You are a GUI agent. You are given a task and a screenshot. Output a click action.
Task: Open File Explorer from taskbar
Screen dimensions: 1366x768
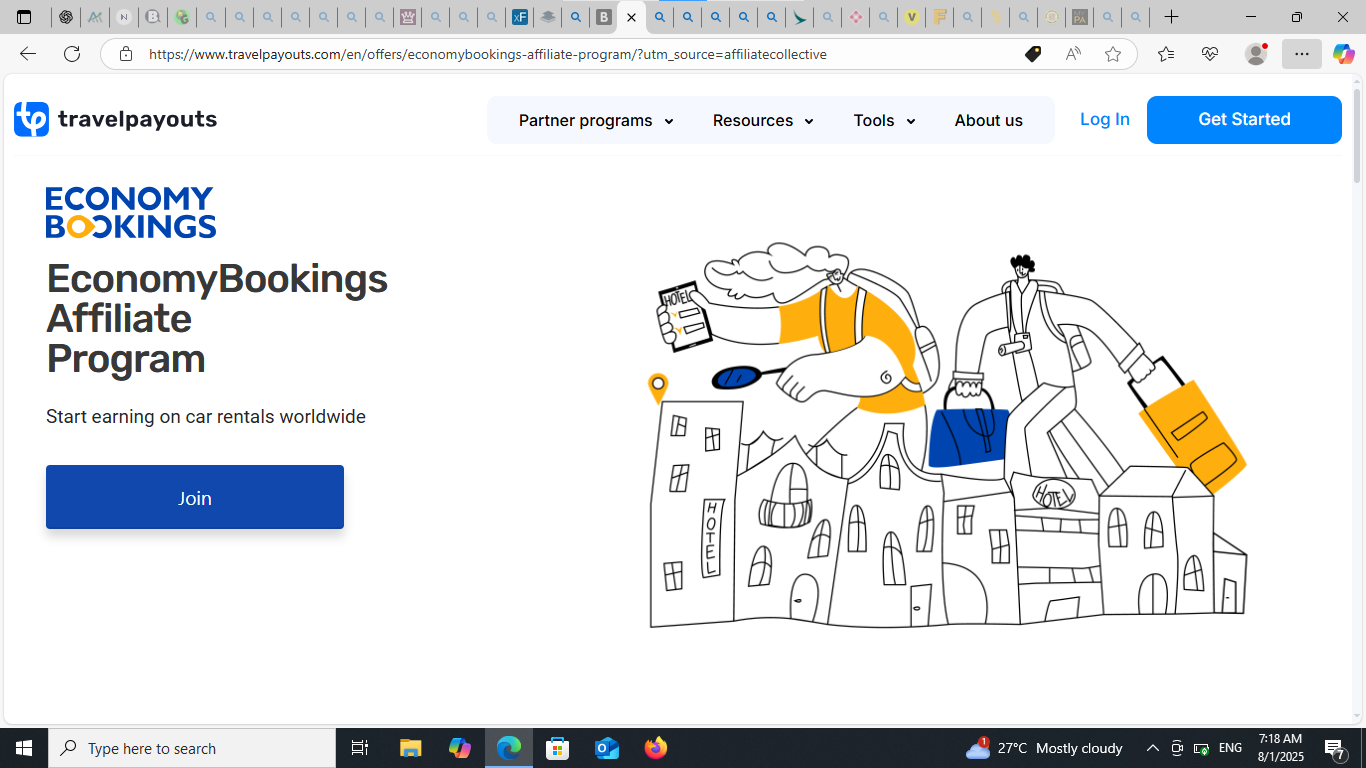(411, 748)
